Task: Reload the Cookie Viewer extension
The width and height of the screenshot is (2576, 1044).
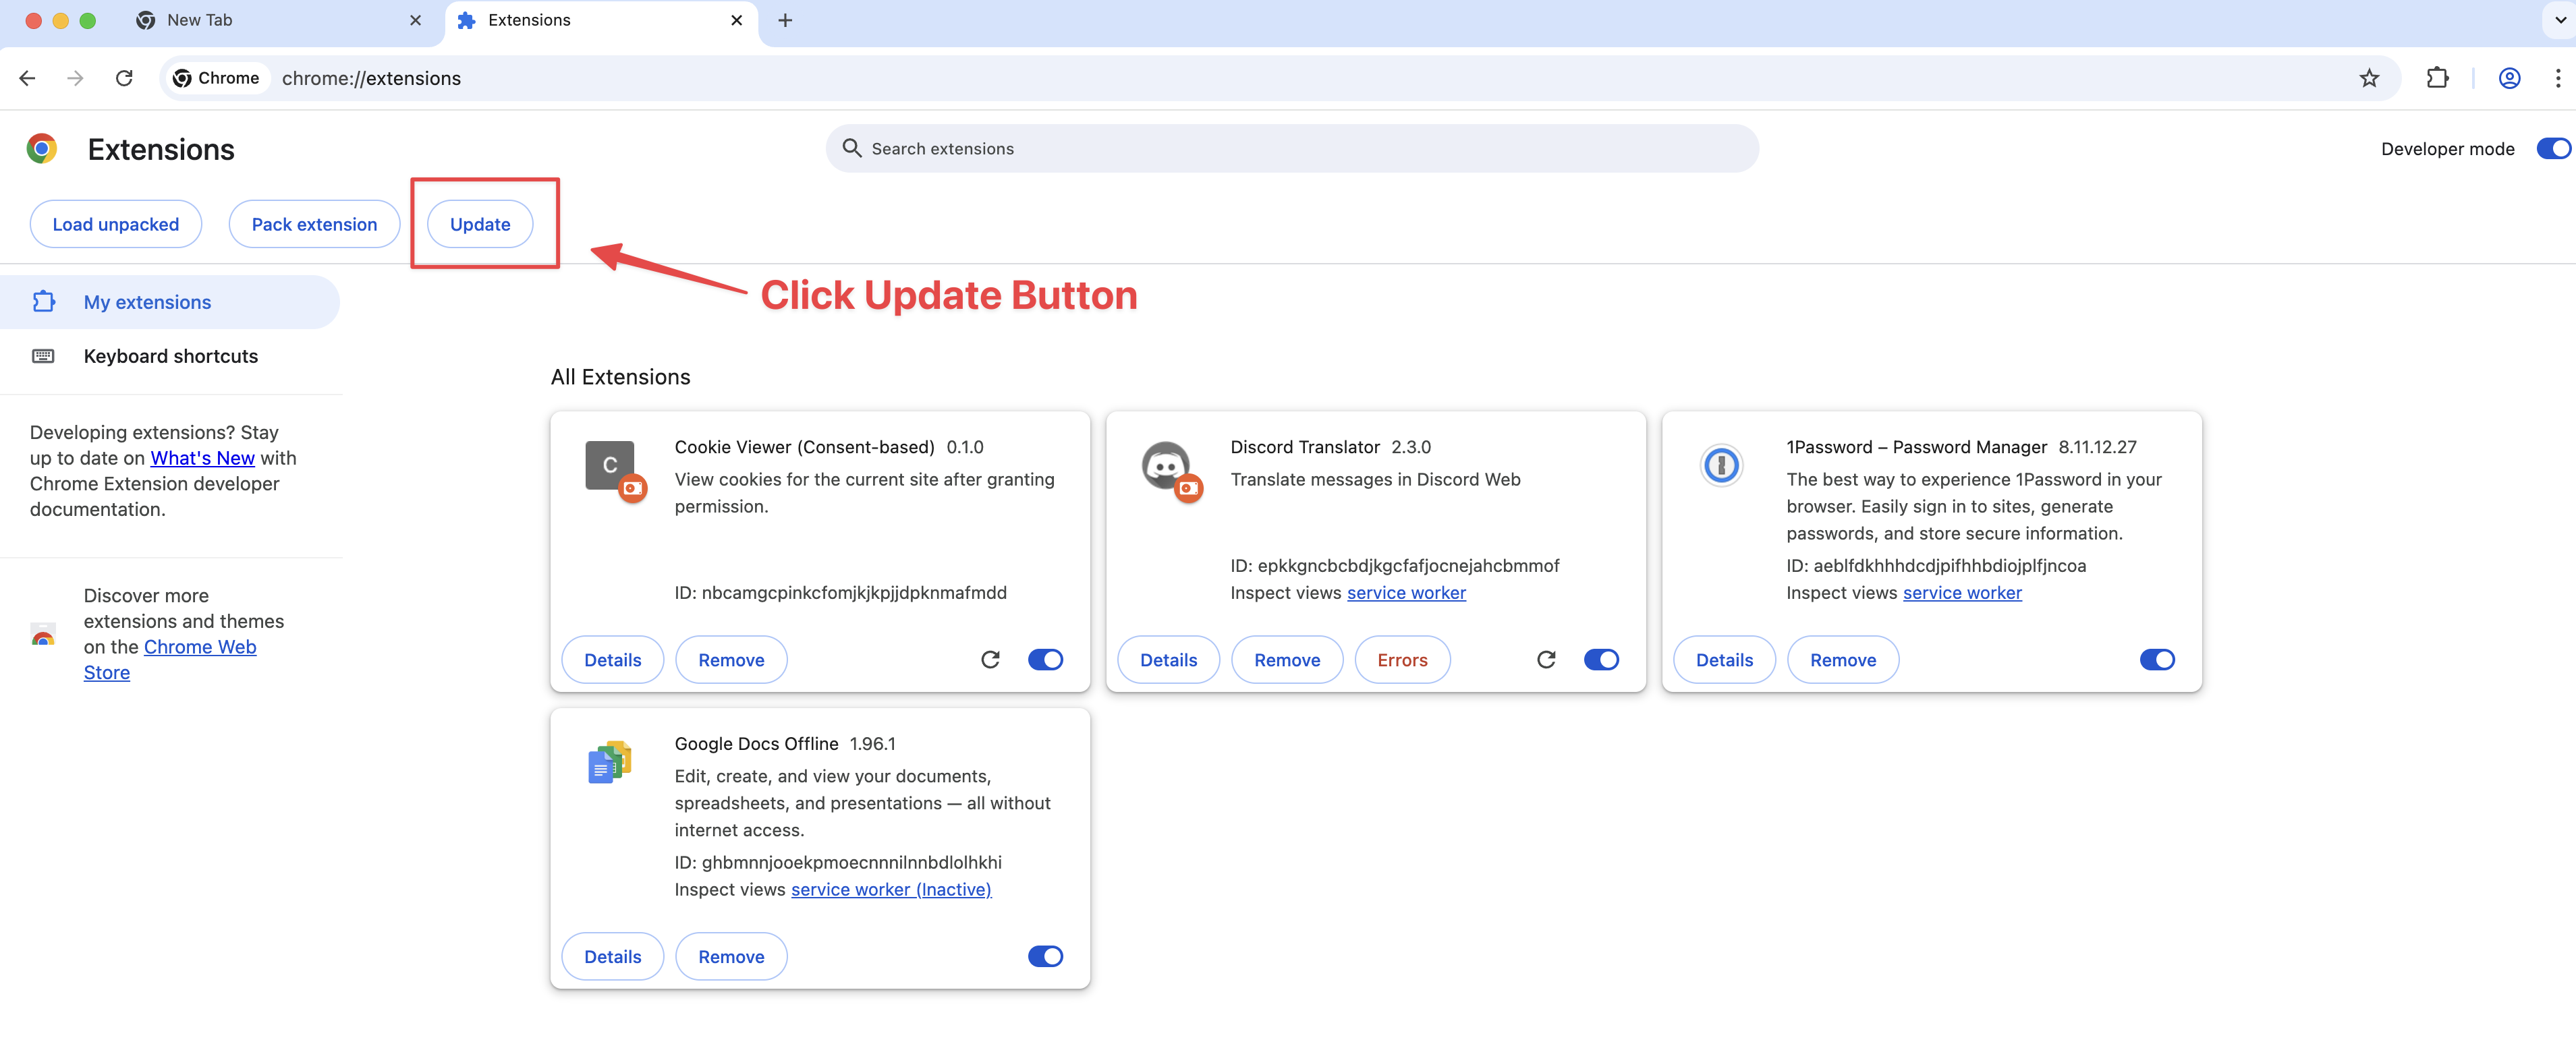Action: [x=990, y=659]
